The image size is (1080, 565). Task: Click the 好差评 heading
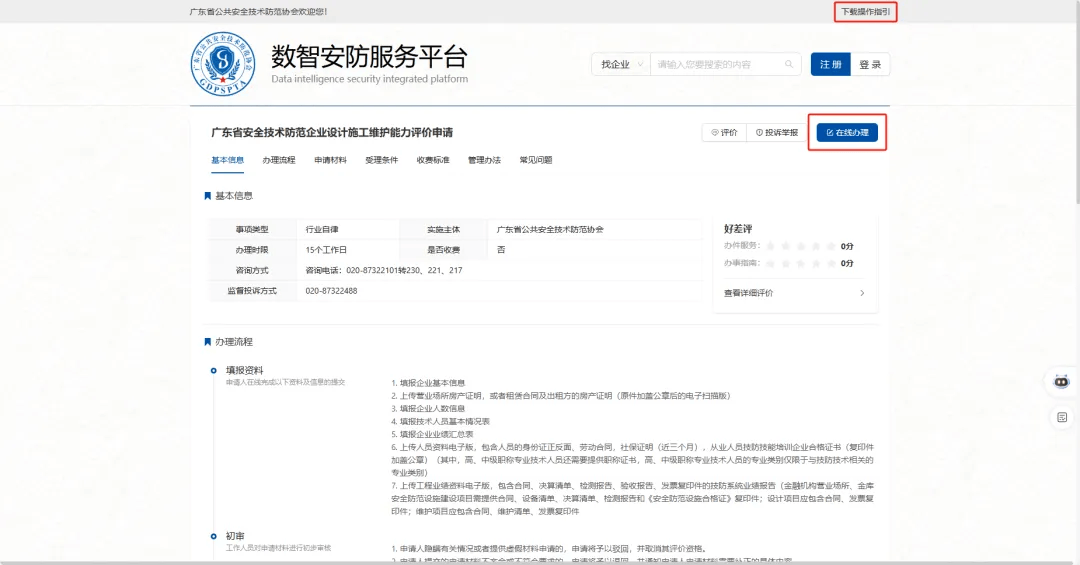coord(738,229)
